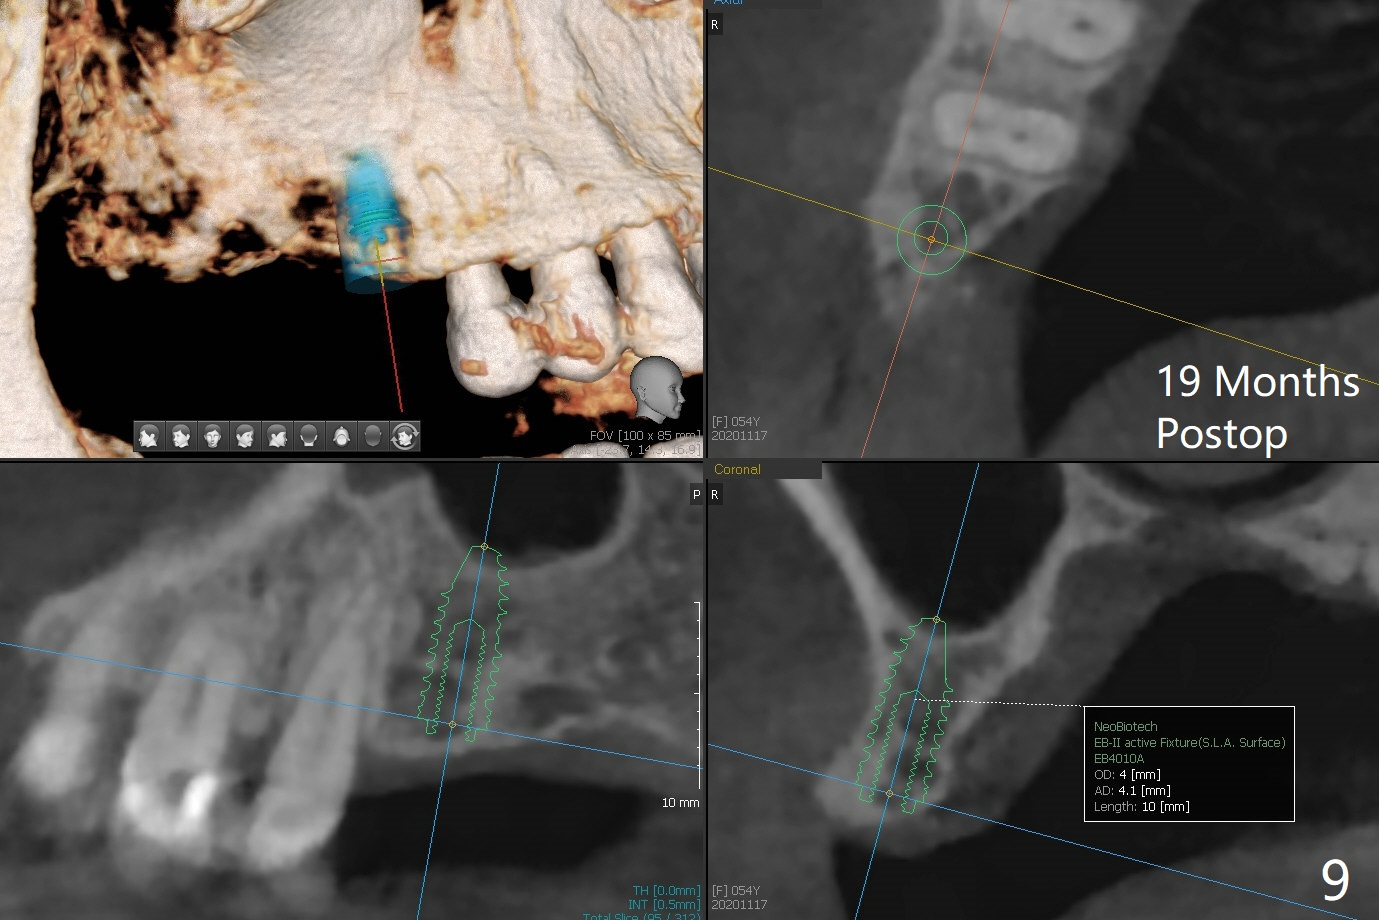Screen dimensions: 1379x920
Task: Click the axial crosshair center circle
Action: point(931,239)
